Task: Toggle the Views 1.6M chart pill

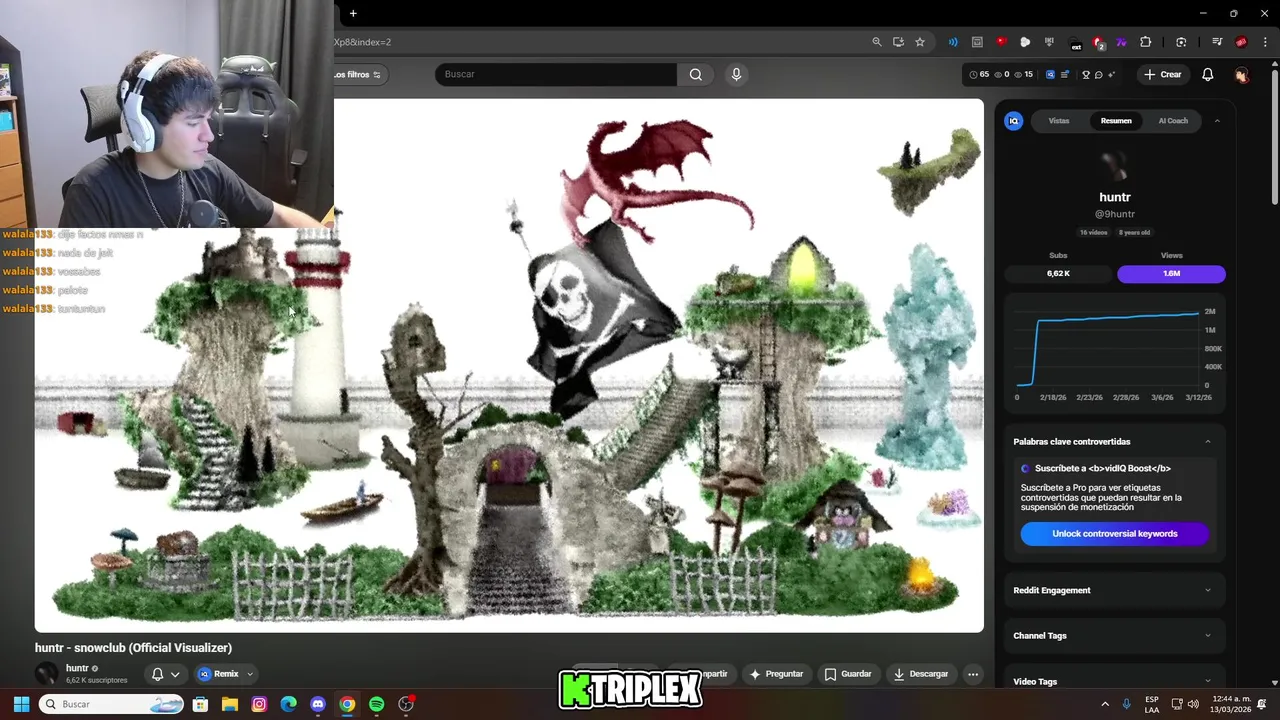Action: click(1171, 273)
